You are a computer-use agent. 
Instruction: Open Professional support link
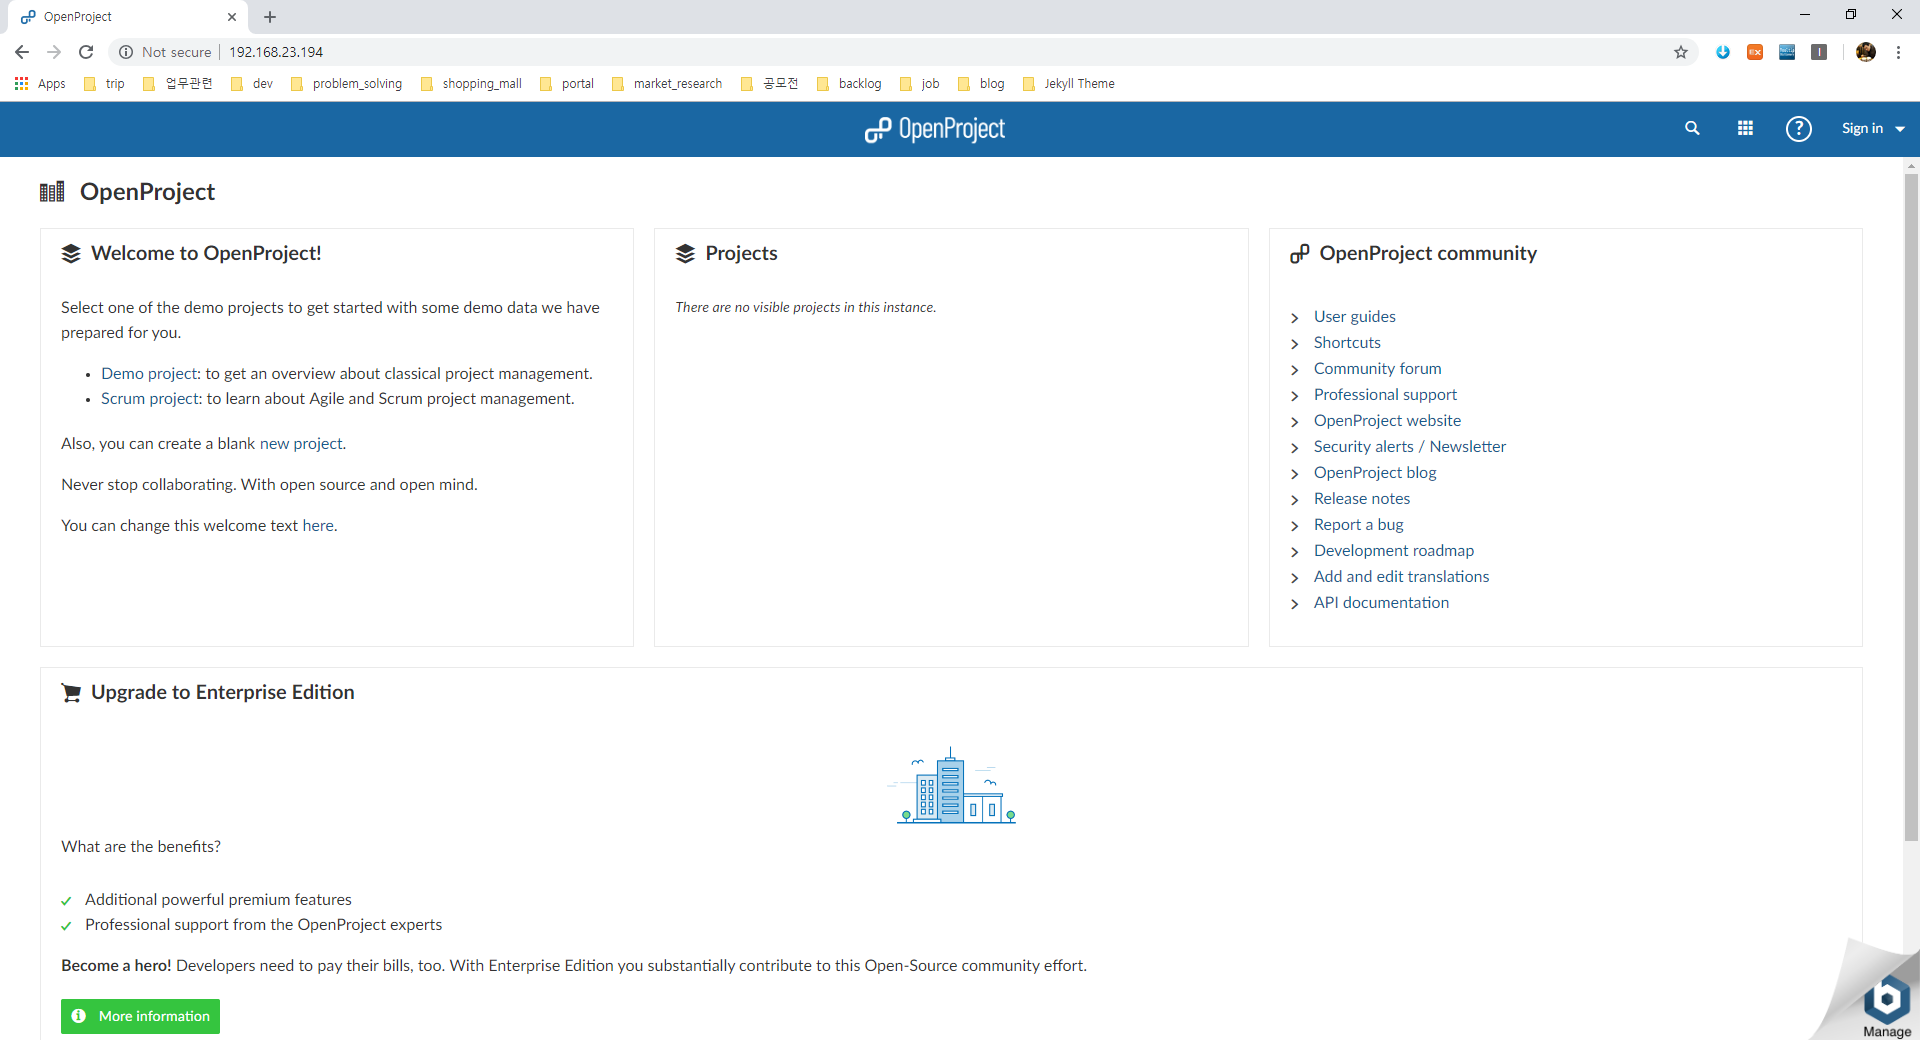pyautogui.click(x=1385, y=394)
